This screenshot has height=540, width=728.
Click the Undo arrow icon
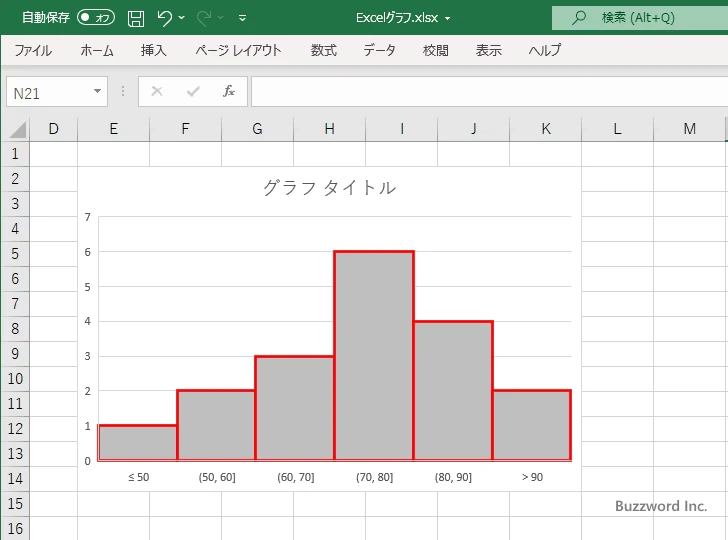pos(164,18)
